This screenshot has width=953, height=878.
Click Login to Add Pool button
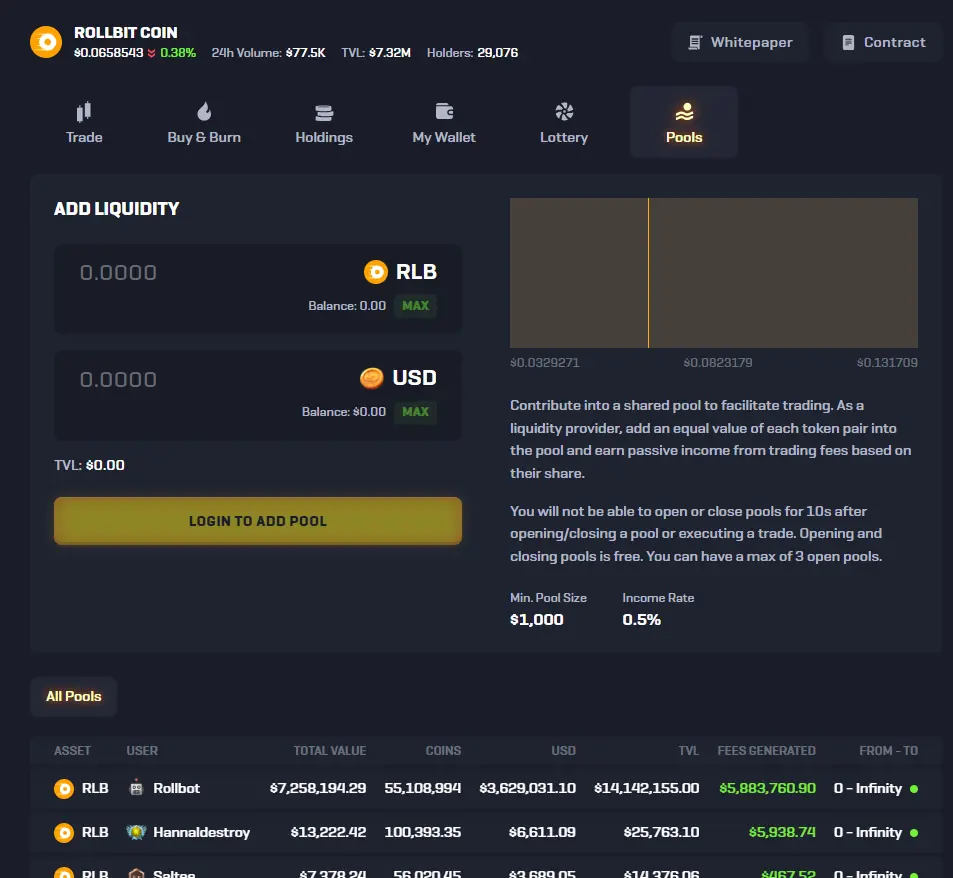pyautogui.click(x=258, y=521)
